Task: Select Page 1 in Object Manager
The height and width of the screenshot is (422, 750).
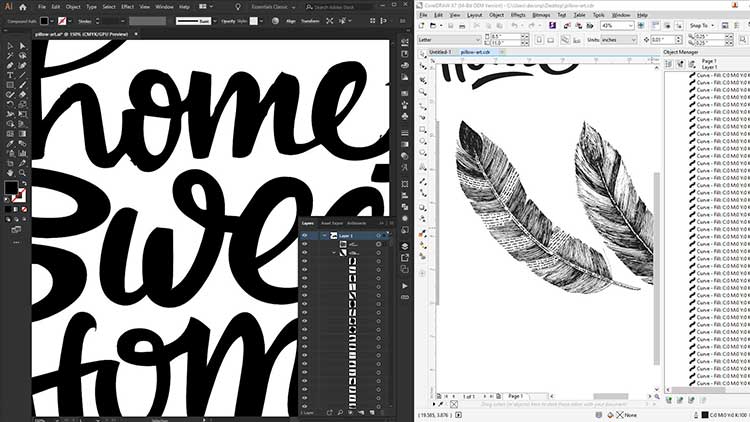Action: (709, 61)
